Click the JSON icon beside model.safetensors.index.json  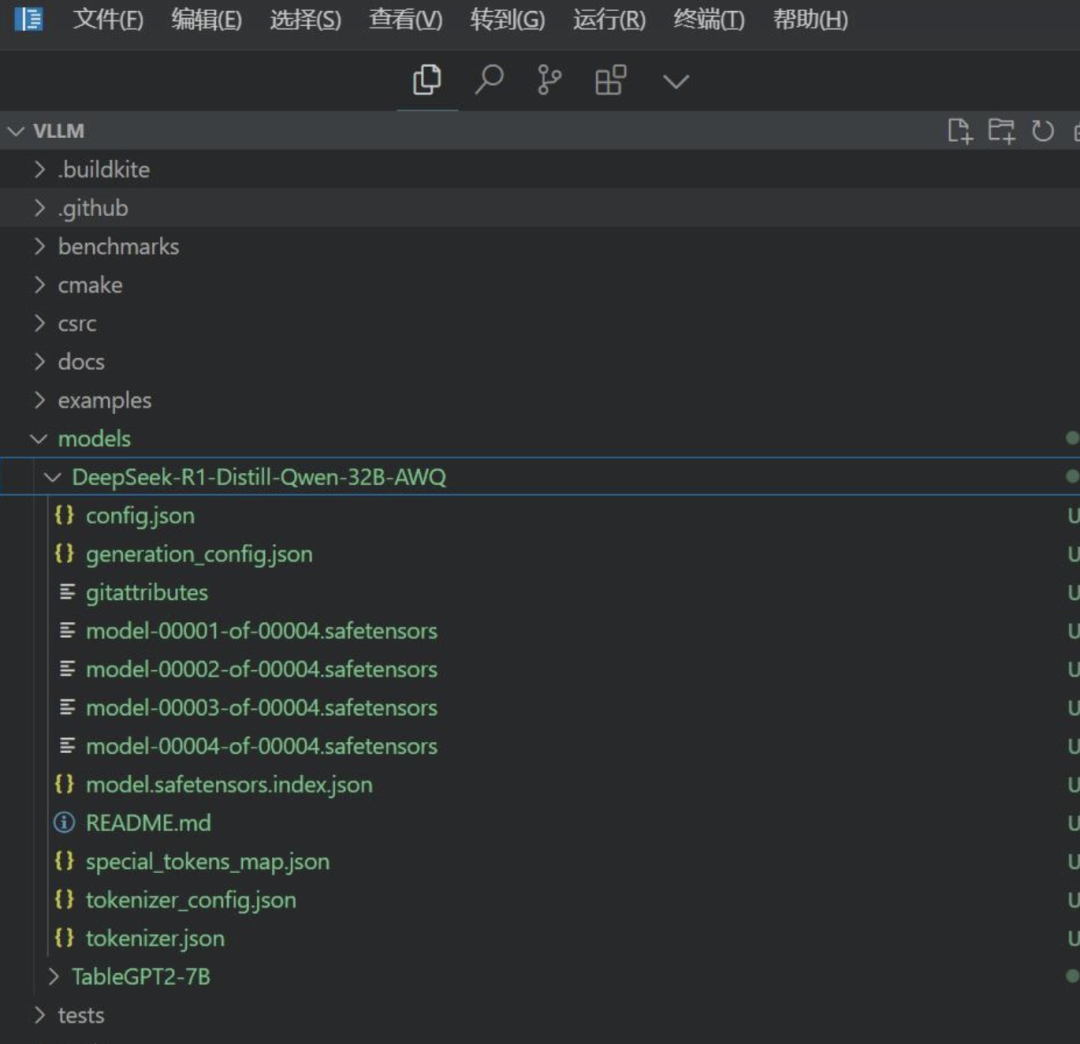pos(64,784)
